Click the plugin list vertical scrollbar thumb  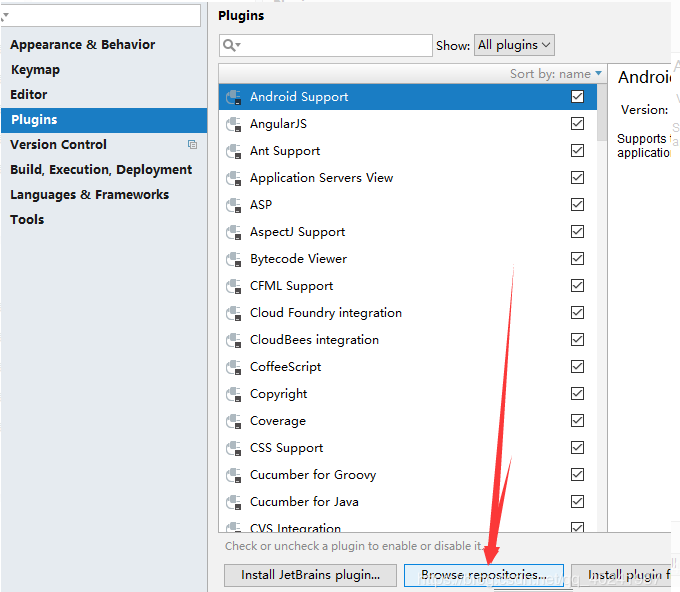[602, 112]
